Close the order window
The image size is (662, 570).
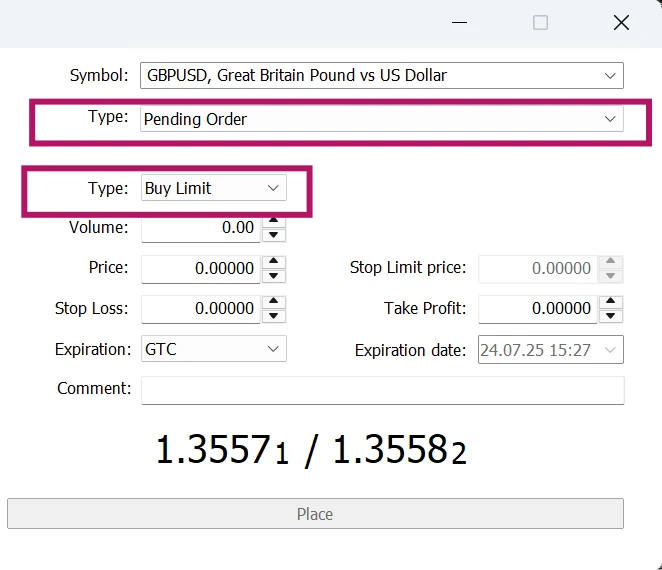pyautogui.click(x=621, y=22)
